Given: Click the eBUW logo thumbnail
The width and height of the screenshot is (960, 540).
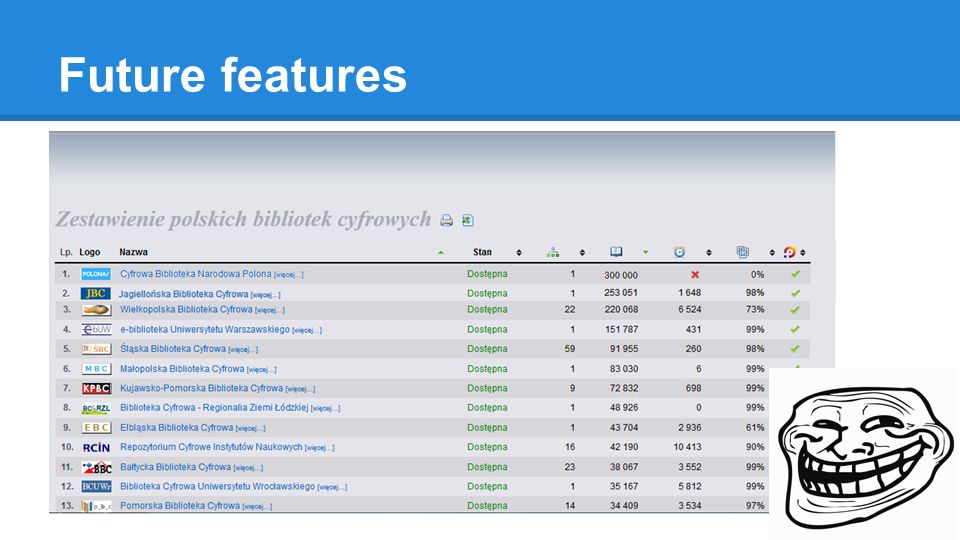Looking at the screenshot, I should point(96,329).
